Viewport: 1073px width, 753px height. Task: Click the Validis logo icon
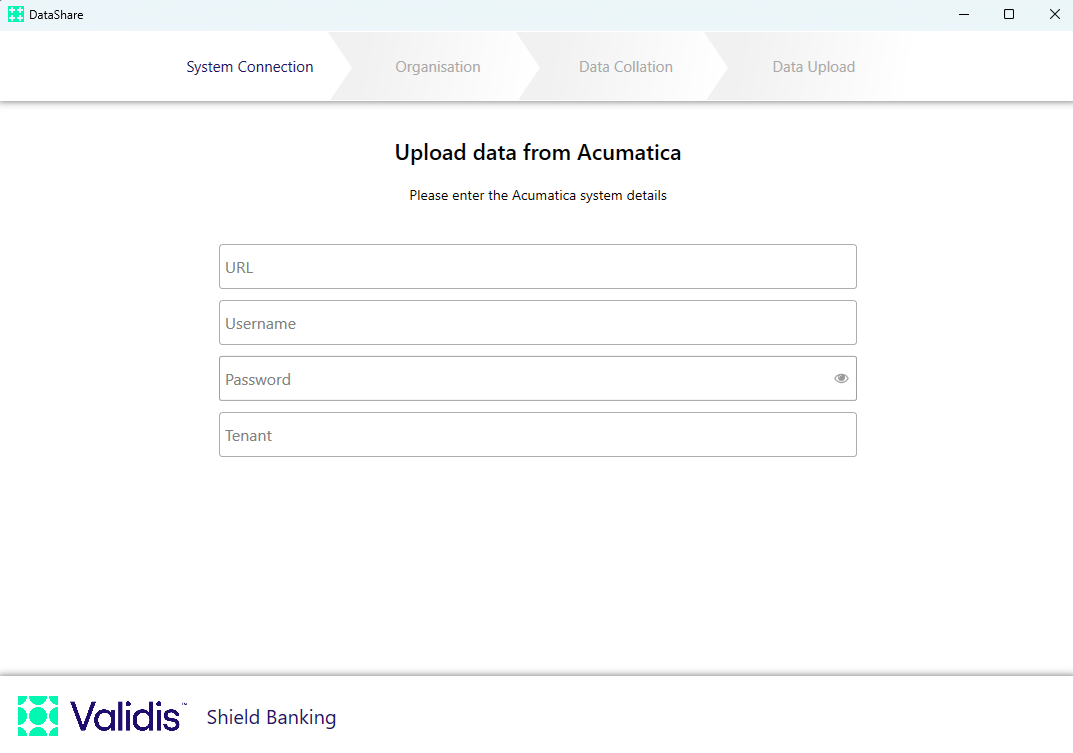tap(38, 716)
